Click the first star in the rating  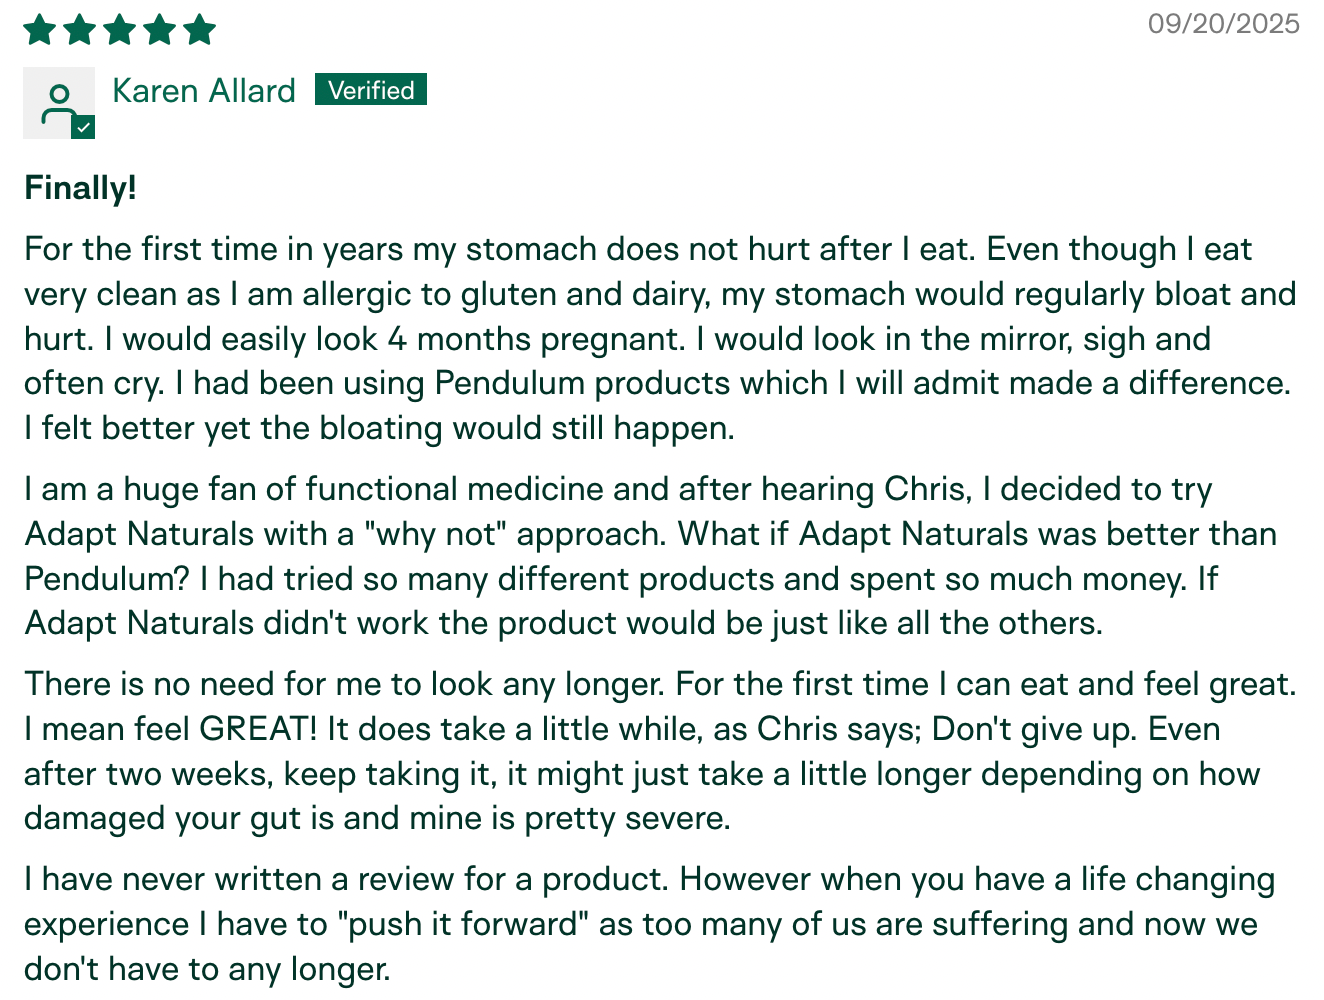point(40,30)
